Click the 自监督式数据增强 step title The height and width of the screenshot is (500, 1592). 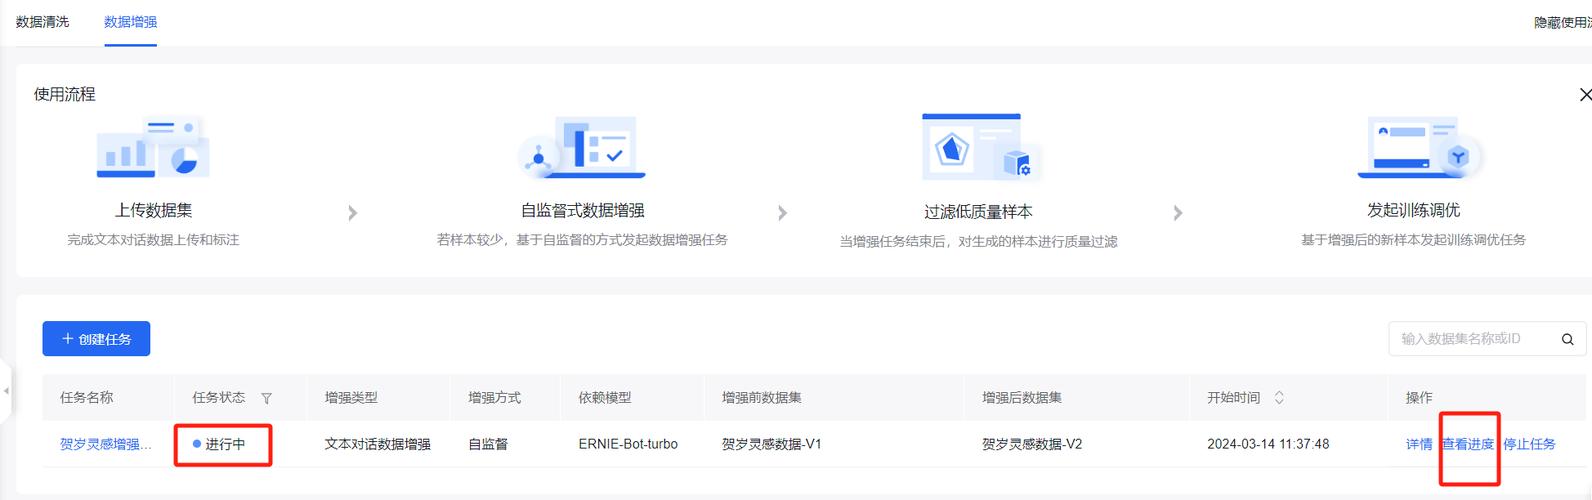582,210
